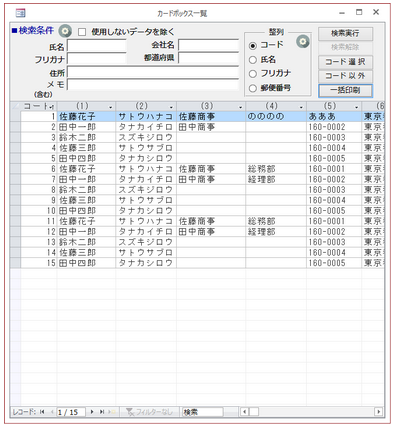Select row header of record 15
The image size is (396, 428).
[15, 263]
